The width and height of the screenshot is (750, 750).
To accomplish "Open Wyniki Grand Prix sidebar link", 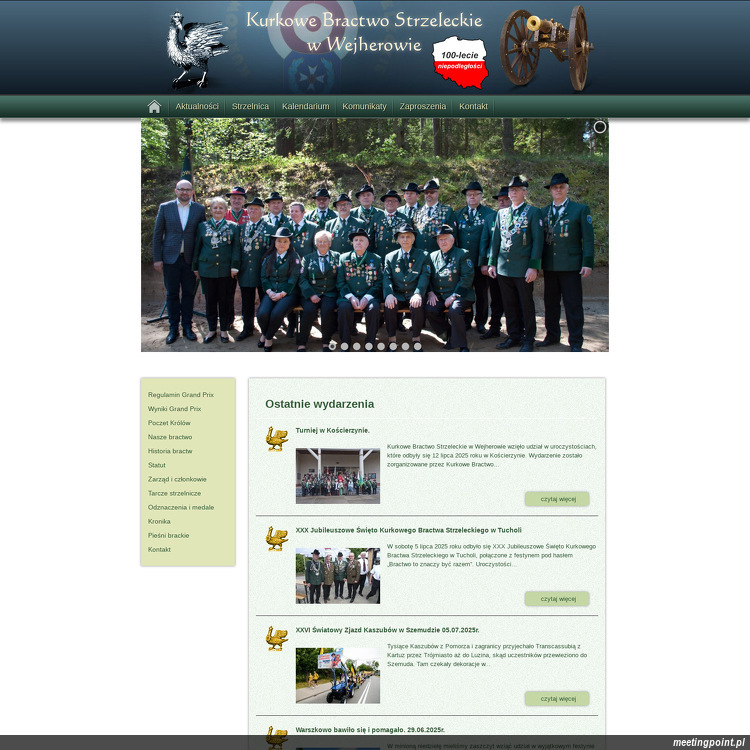I will [x=175, y=409].
